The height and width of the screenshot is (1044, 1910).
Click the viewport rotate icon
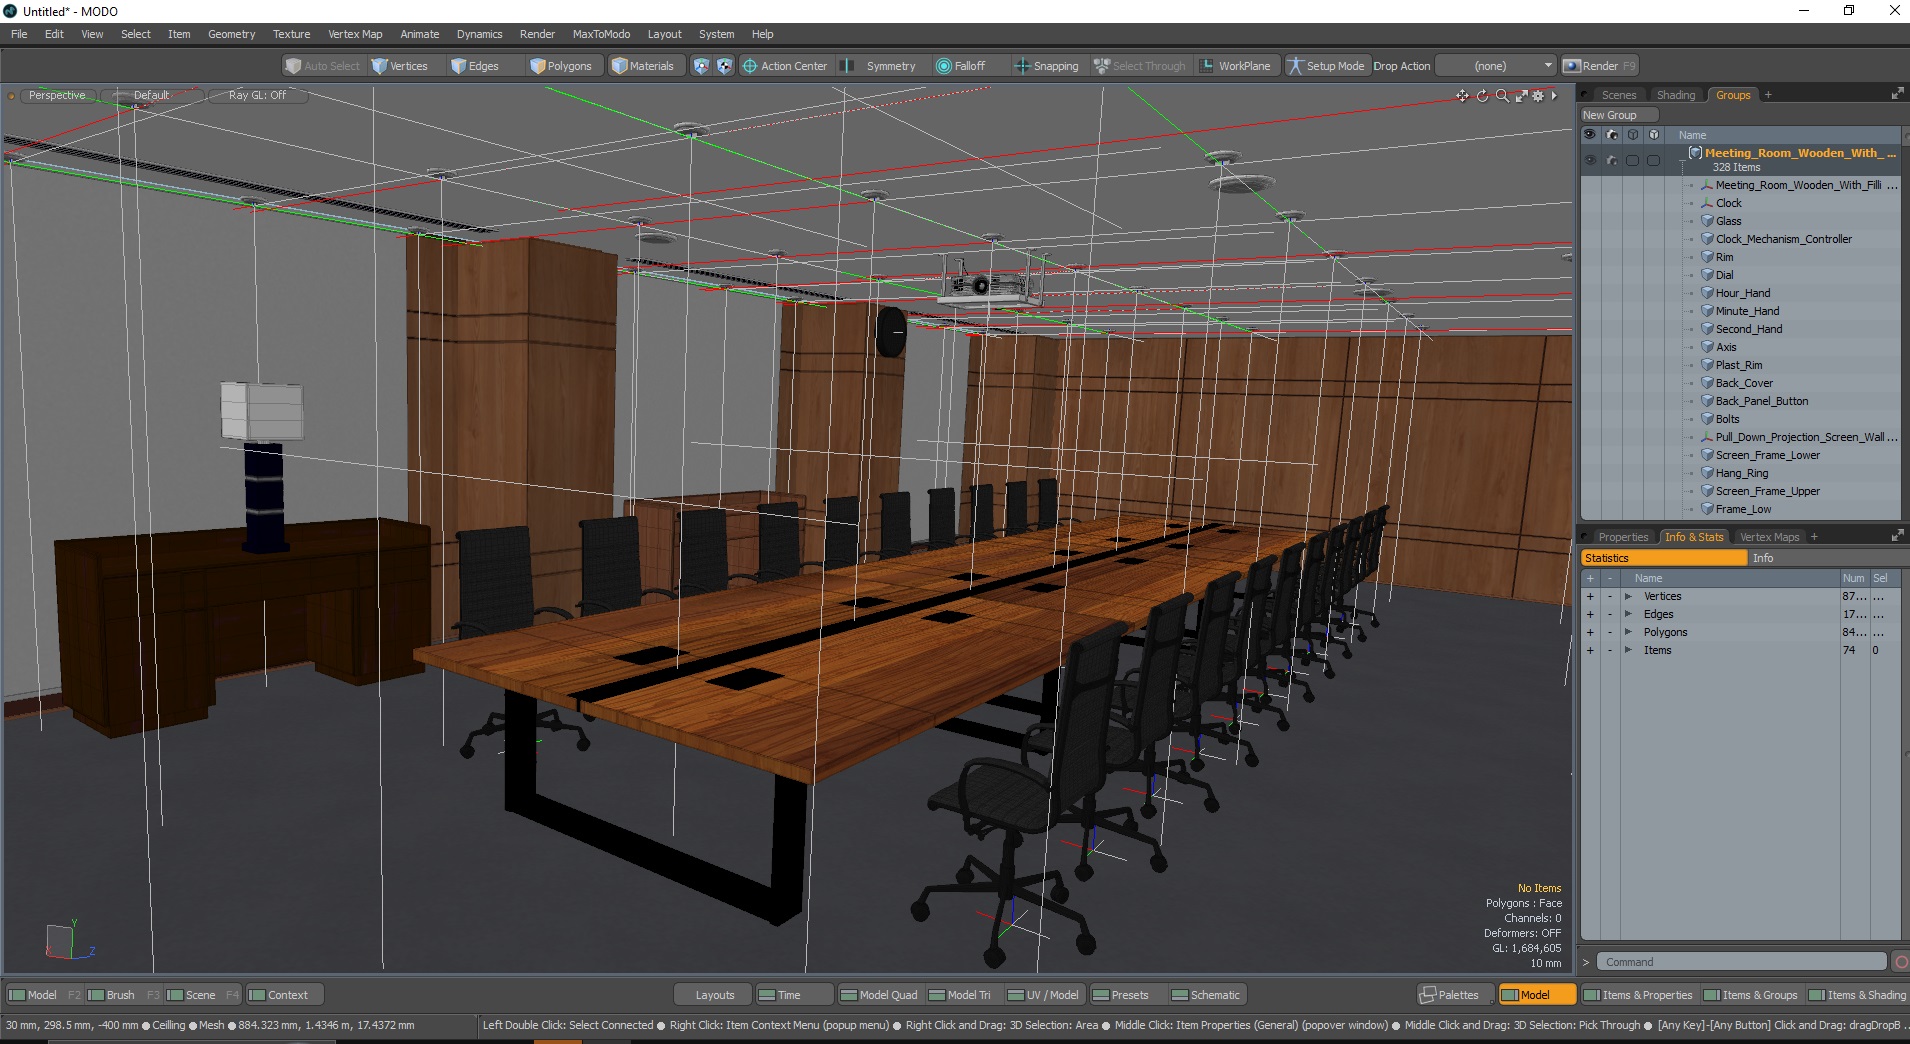(x=1482, y=96)
